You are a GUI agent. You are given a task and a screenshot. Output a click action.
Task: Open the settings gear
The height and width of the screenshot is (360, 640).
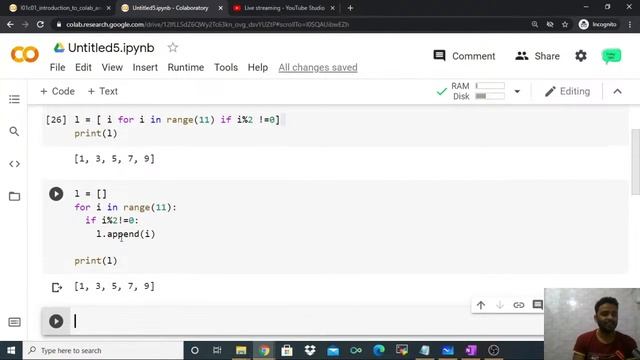581,56
